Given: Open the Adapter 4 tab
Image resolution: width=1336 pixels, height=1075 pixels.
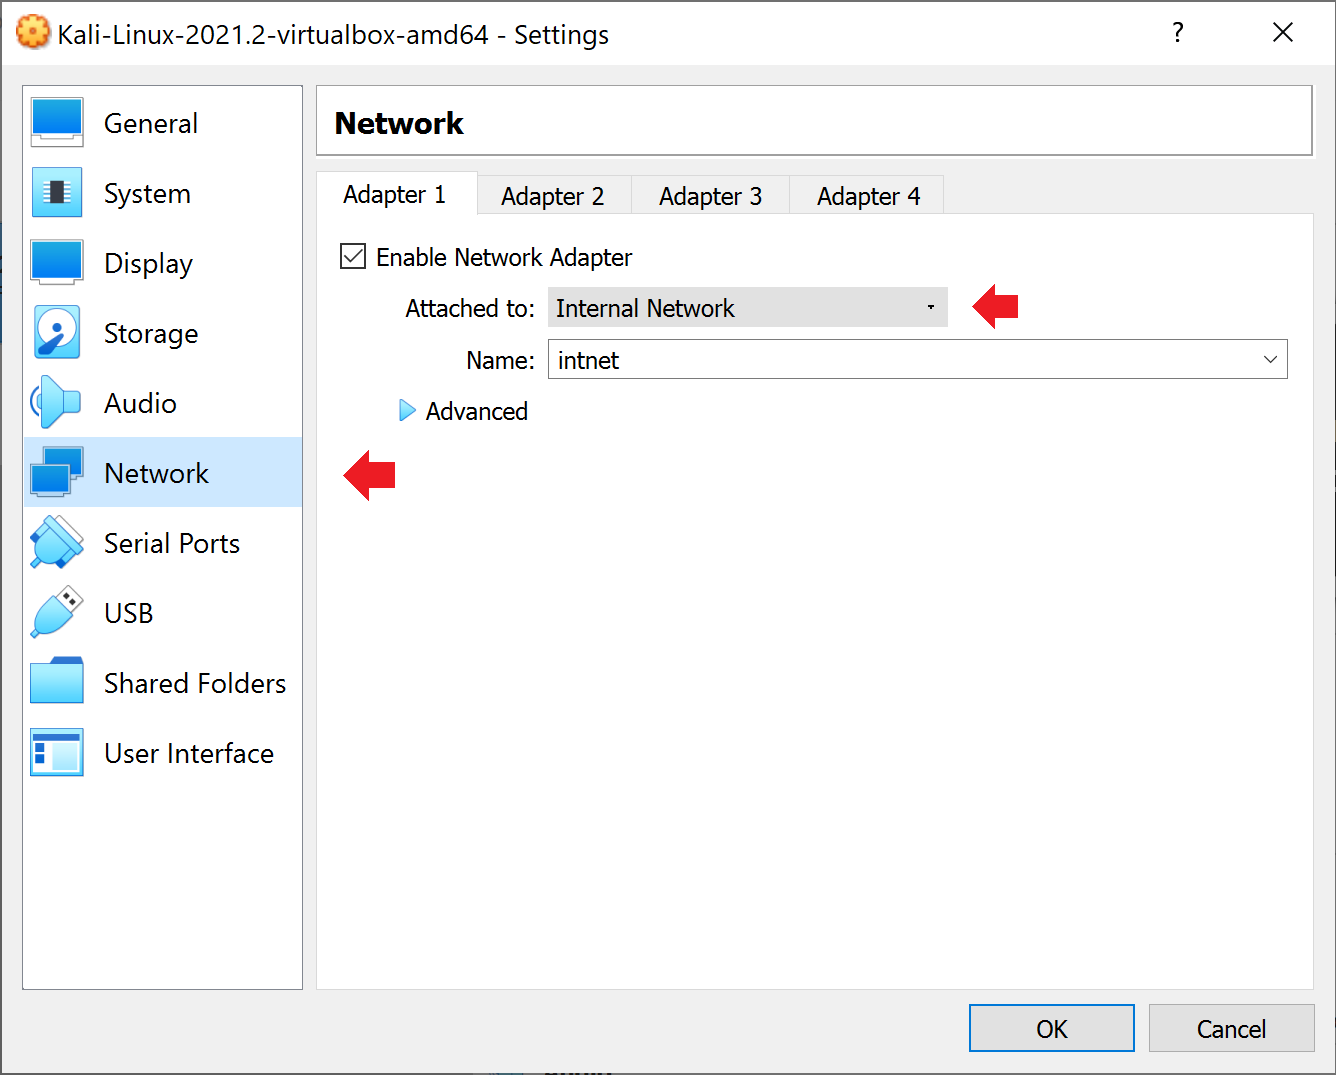Looking at the screenshot, I should (x=868, y=196).
